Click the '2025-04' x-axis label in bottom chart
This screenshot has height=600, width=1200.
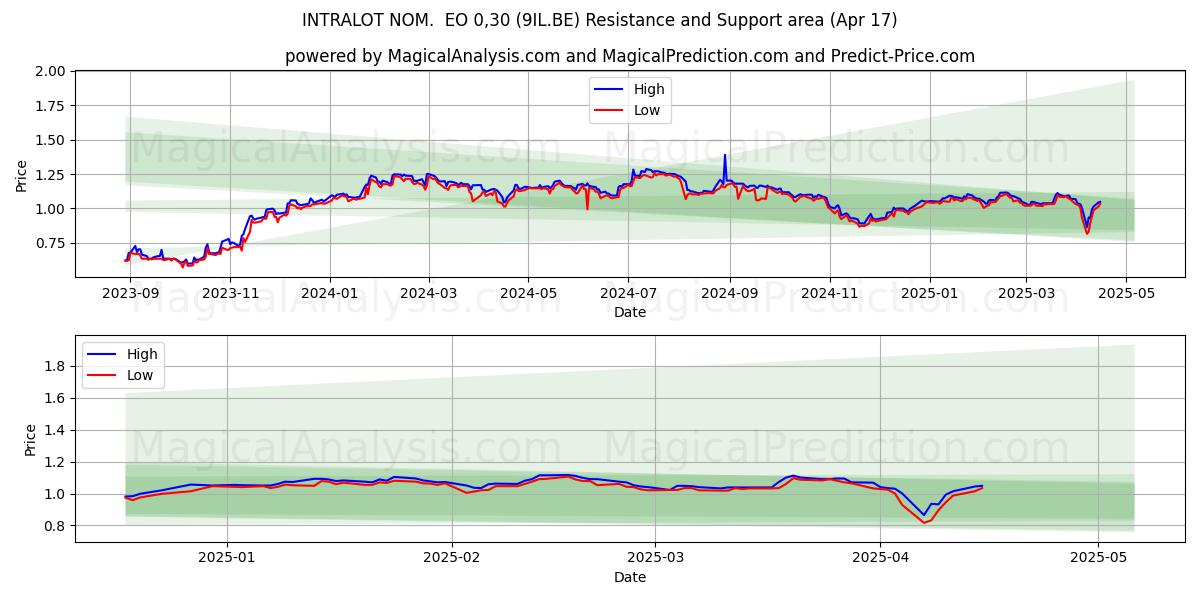click(x=880, y=559)
